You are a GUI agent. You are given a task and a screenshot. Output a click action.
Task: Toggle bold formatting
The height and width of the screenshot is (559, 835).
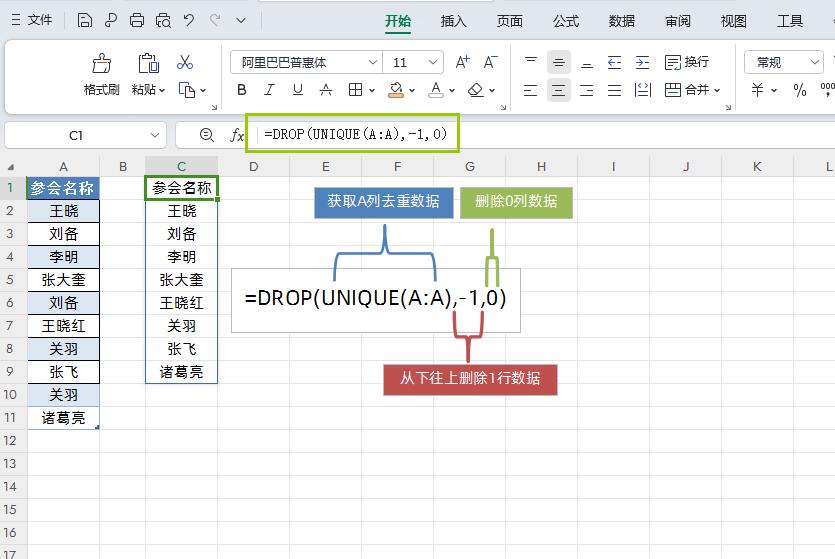point(242,90)
